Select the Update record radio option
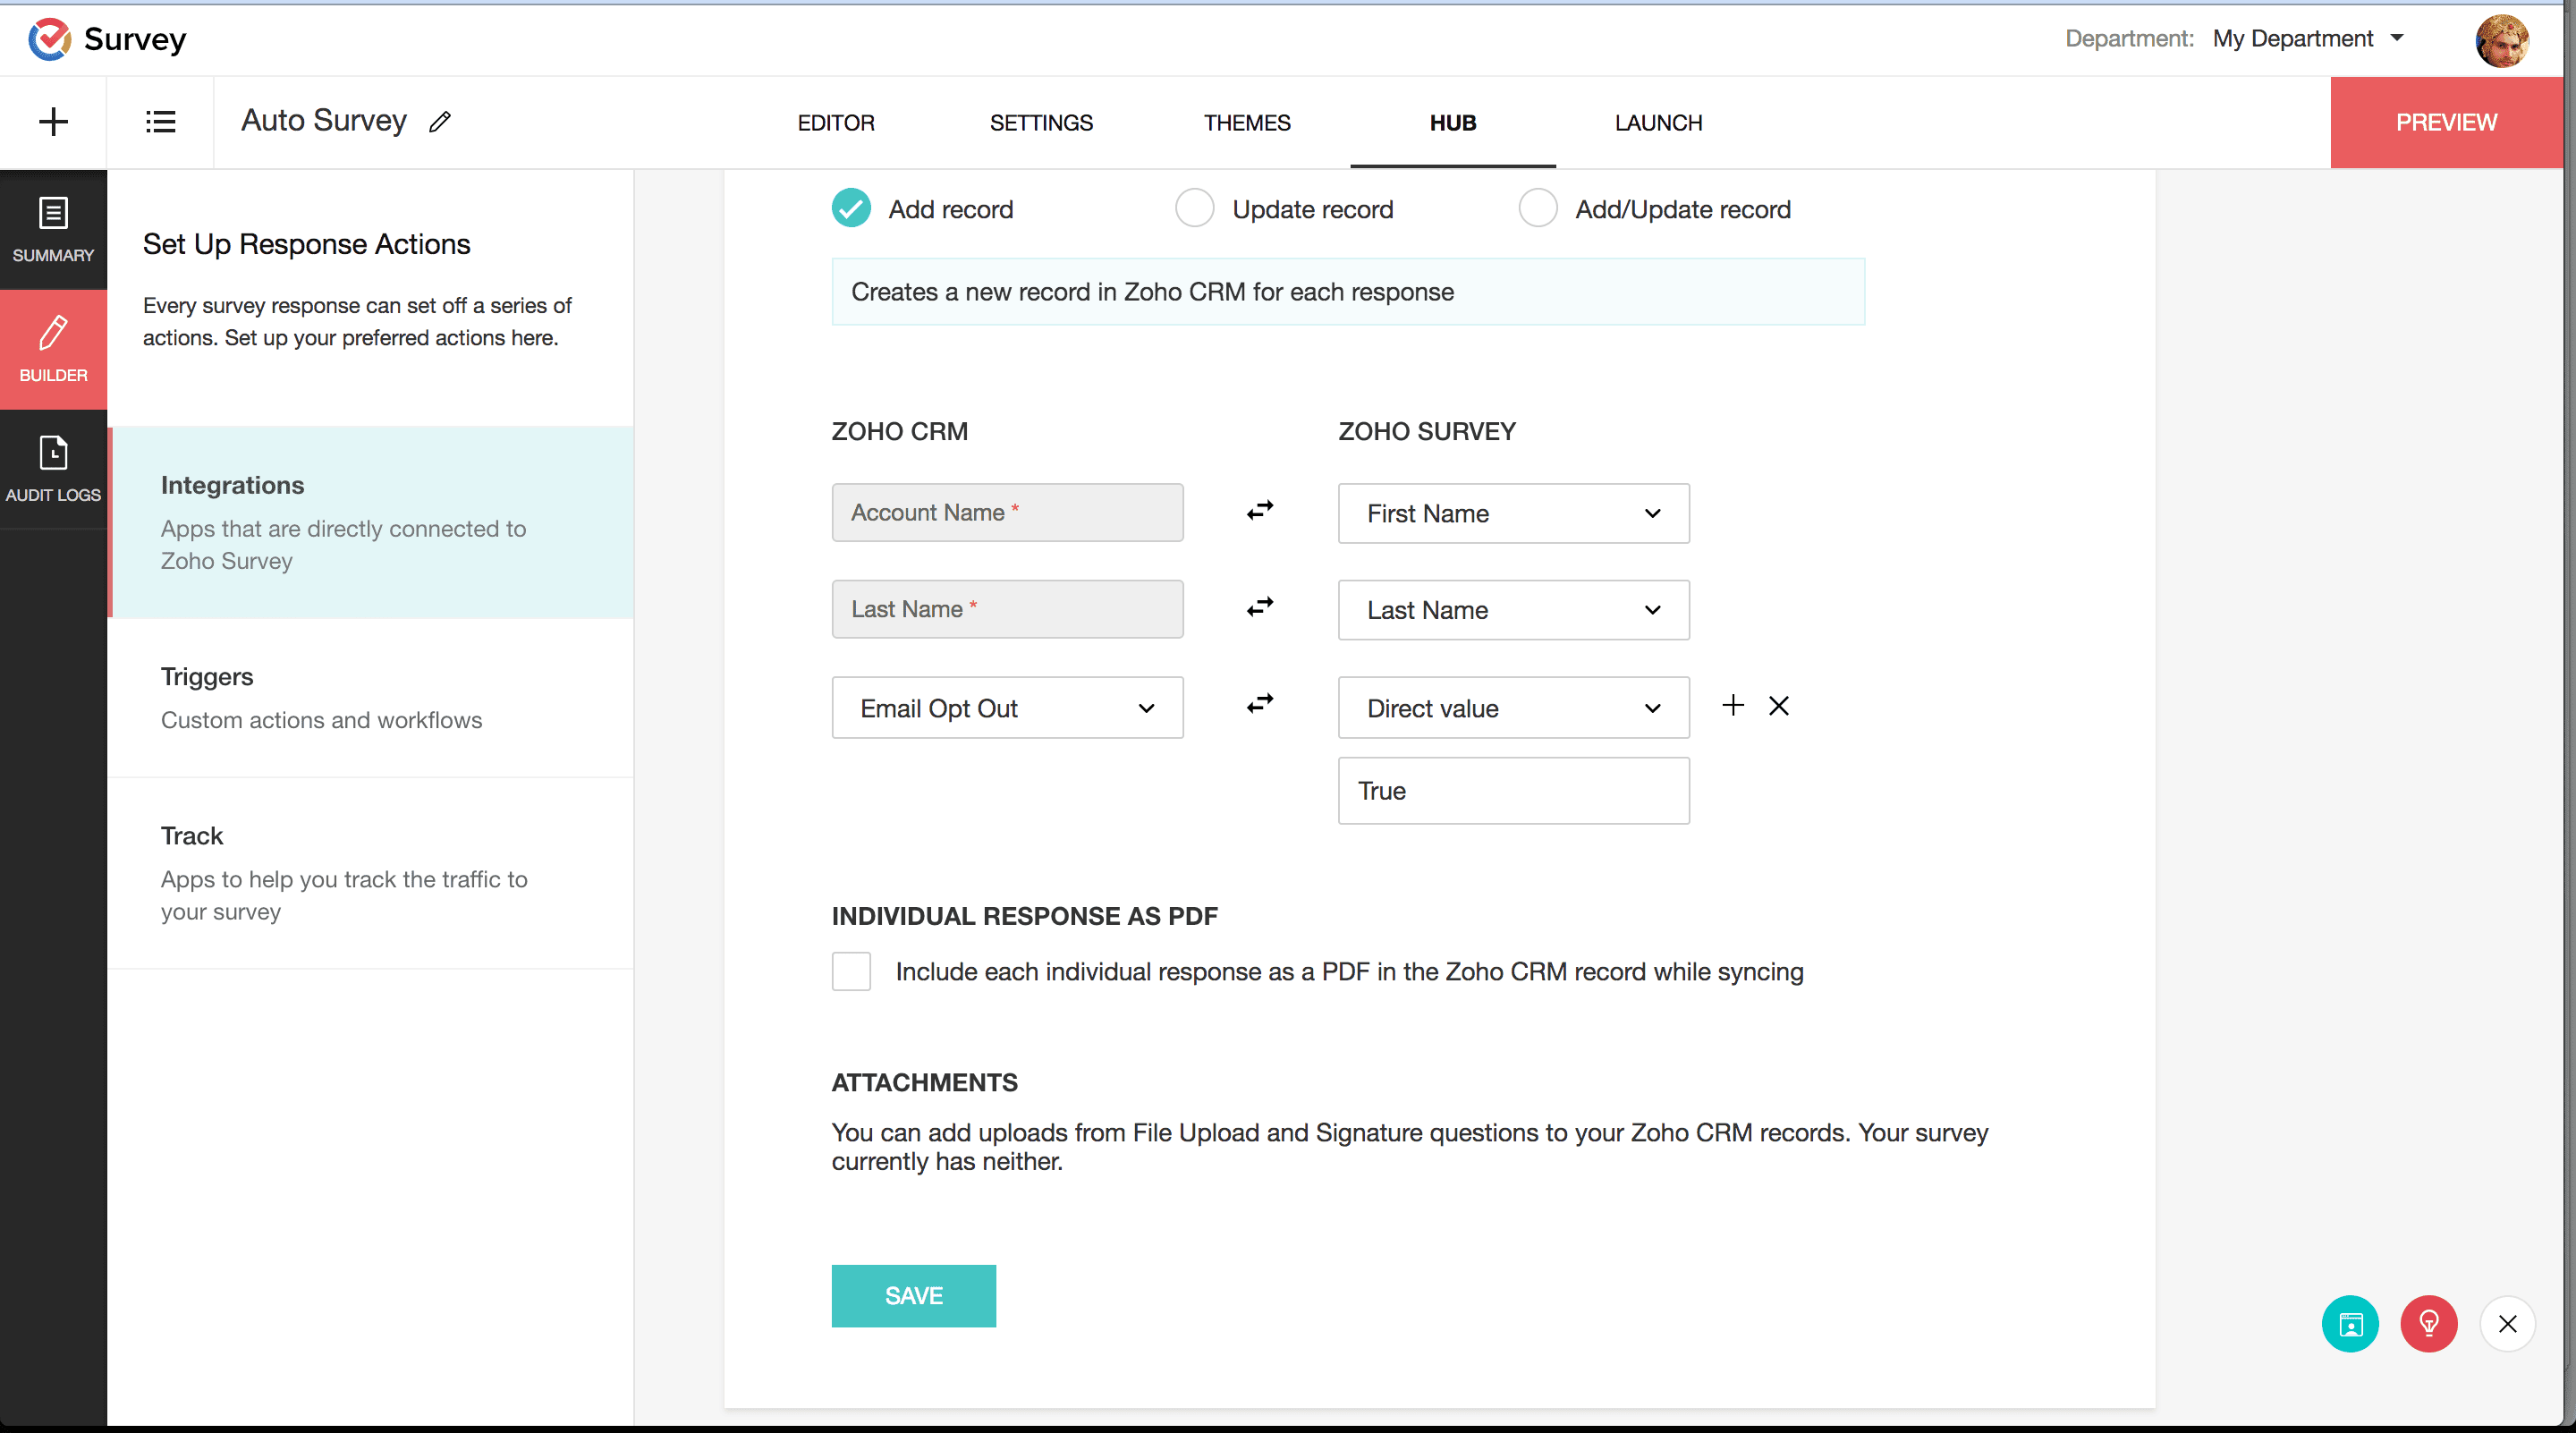 pos(1194,209)
